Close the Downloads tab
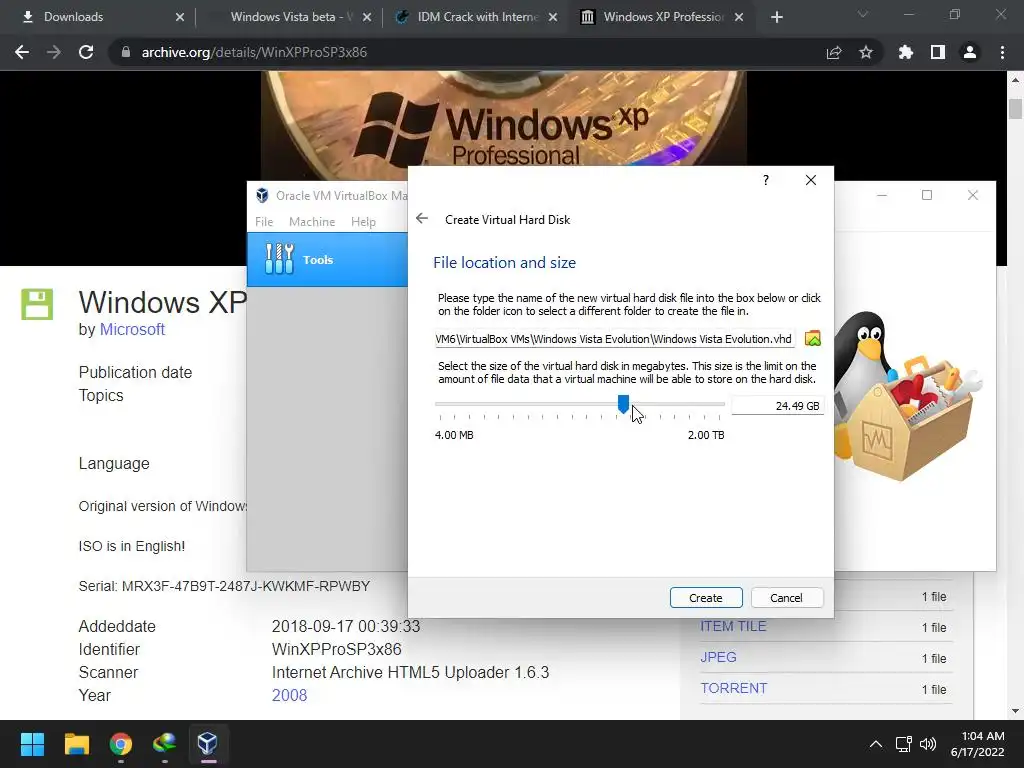Image resolution: width=1024 pixels, height=768 pixels. [x=180, y=17]
